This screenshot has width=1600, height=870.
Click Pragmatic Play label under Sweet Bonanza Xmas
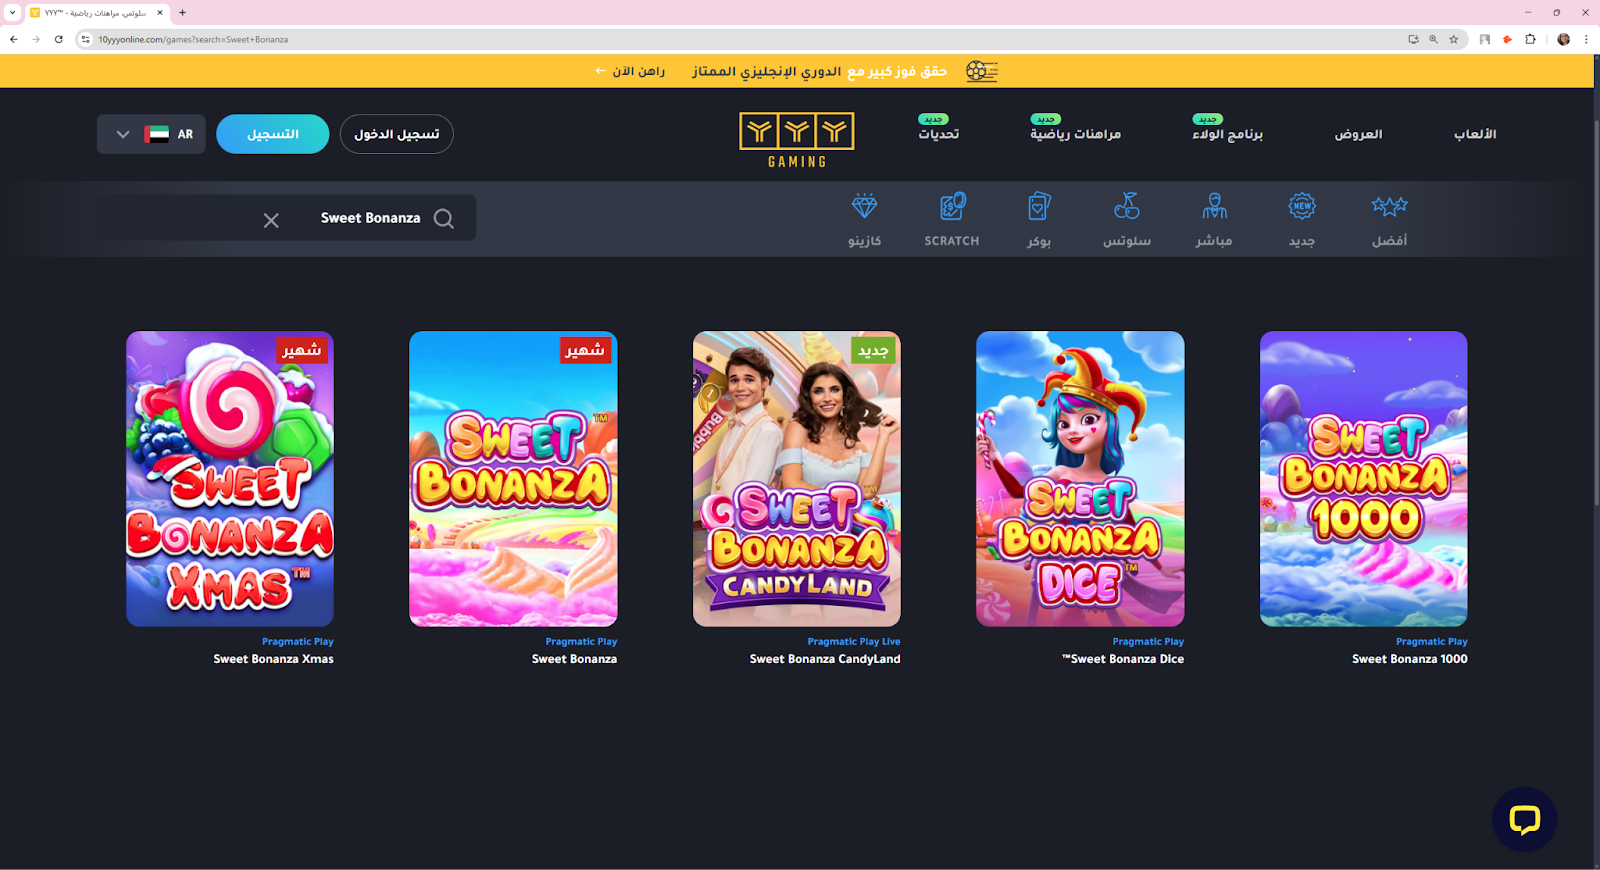(298, 642)
